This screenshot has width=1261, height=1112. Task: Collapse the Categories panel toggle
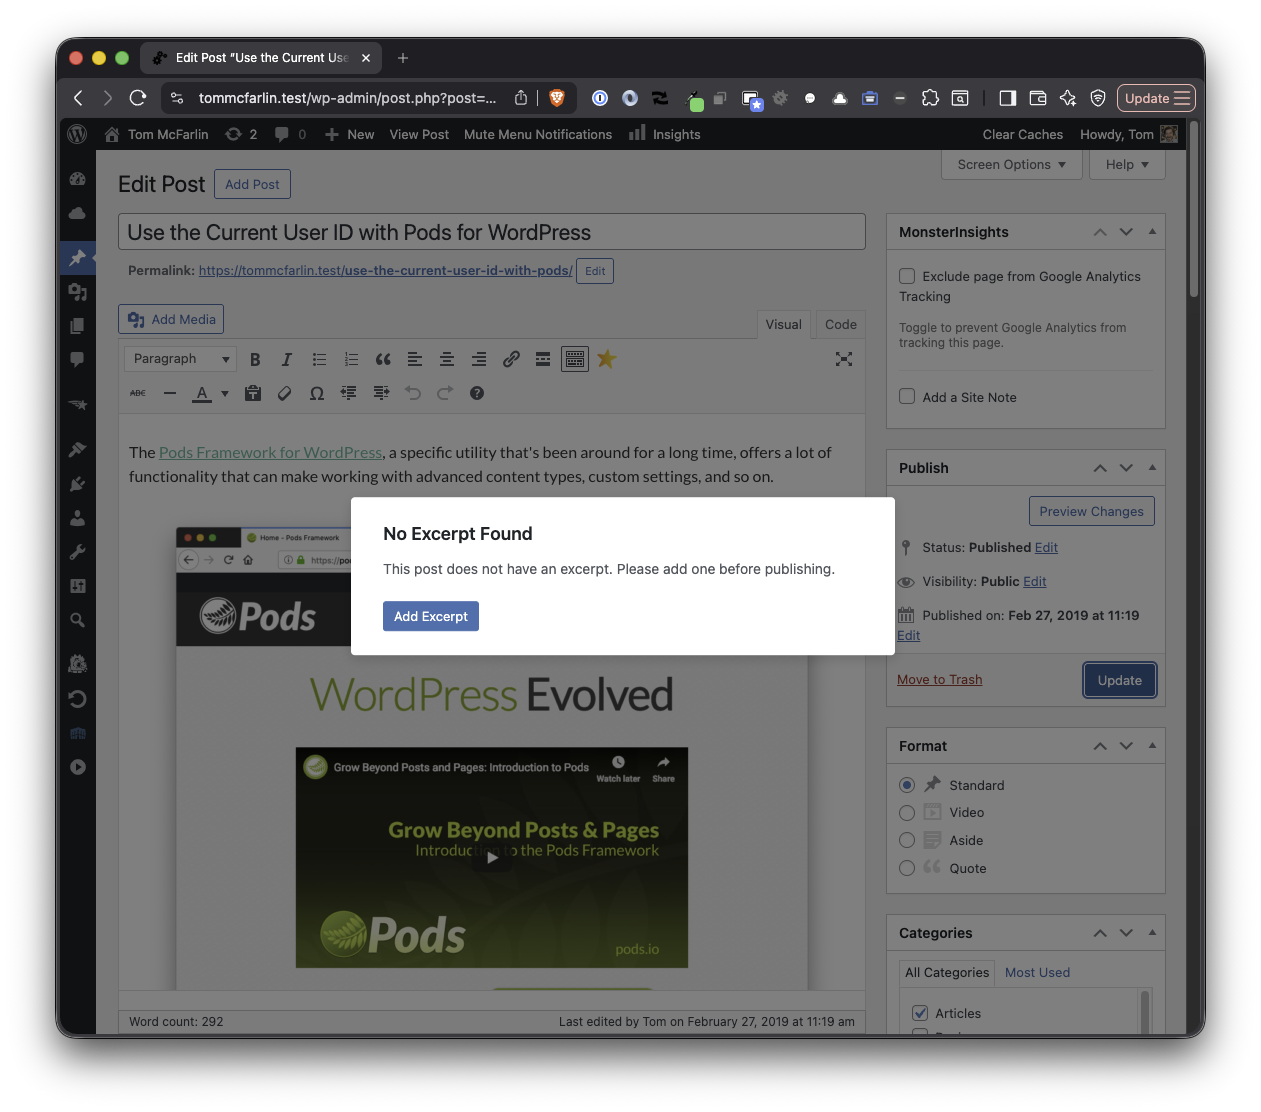tap(1152, 933)
